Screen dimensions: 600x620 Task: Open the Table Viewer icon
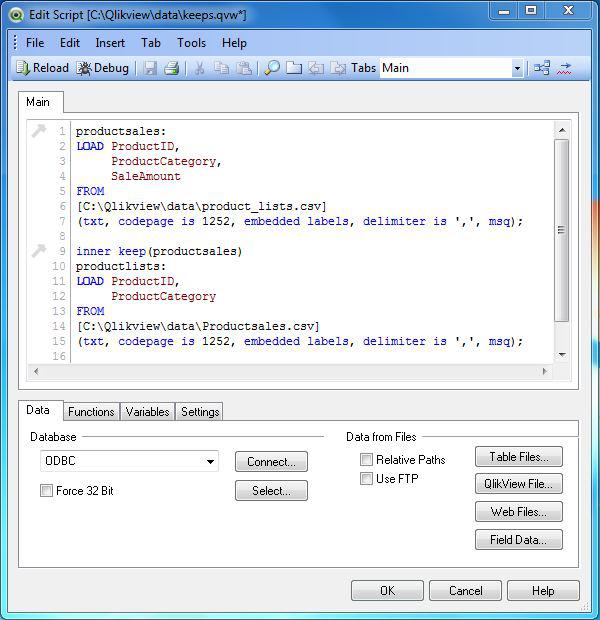541,68
